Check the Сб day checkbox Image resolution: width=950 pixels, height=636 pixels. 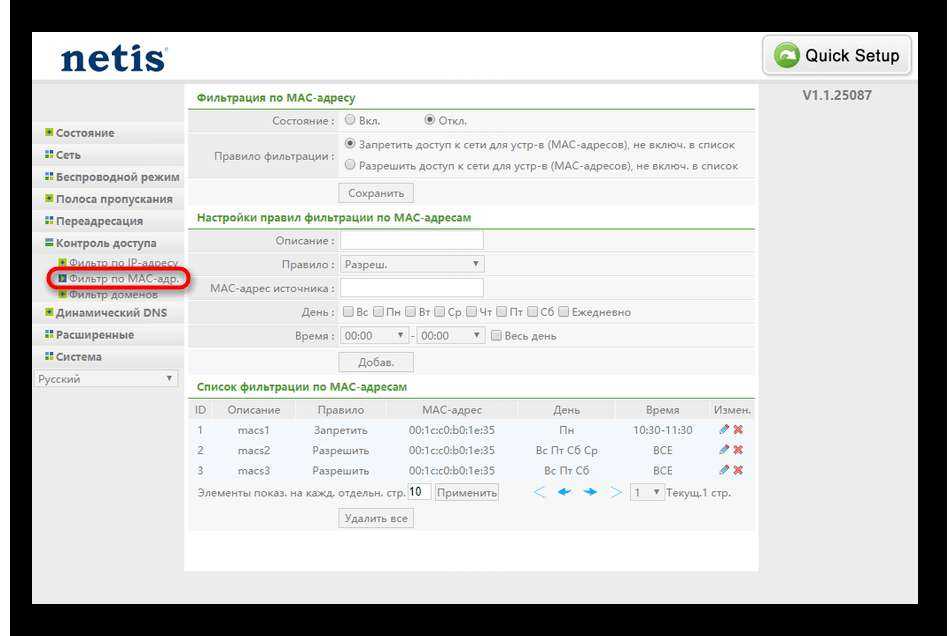[x=532, y=312]
